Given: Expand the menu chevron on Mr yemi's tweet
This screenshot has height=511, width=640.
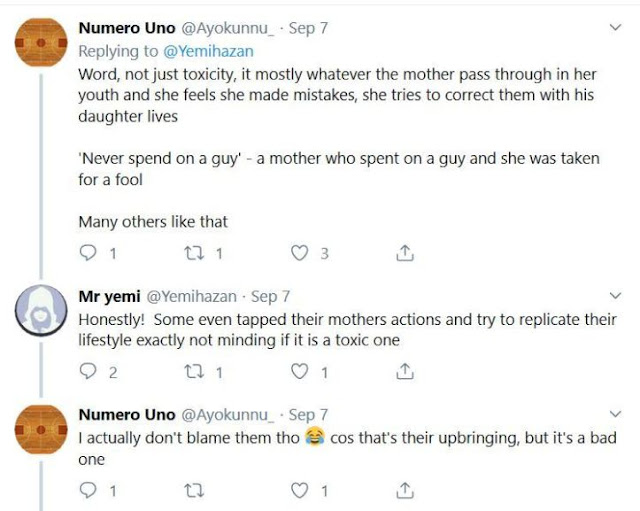Looking at the screenshot, I should tap(615, 297).
